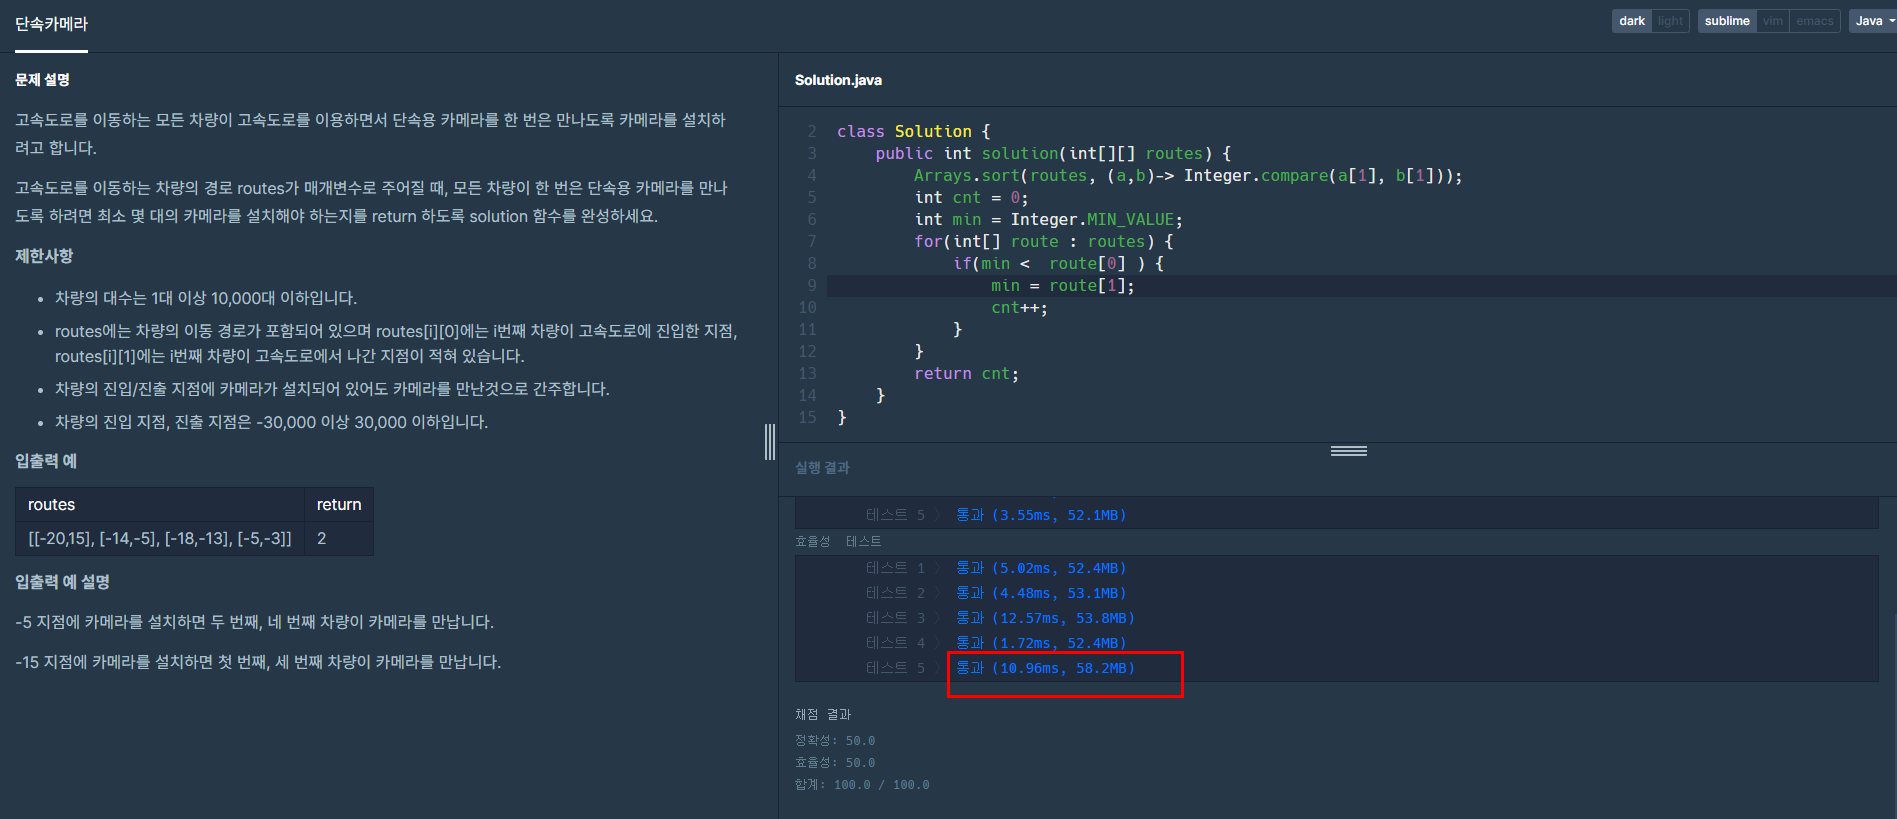Click the 'if(min < route[0])' line

click(1058, 264)
